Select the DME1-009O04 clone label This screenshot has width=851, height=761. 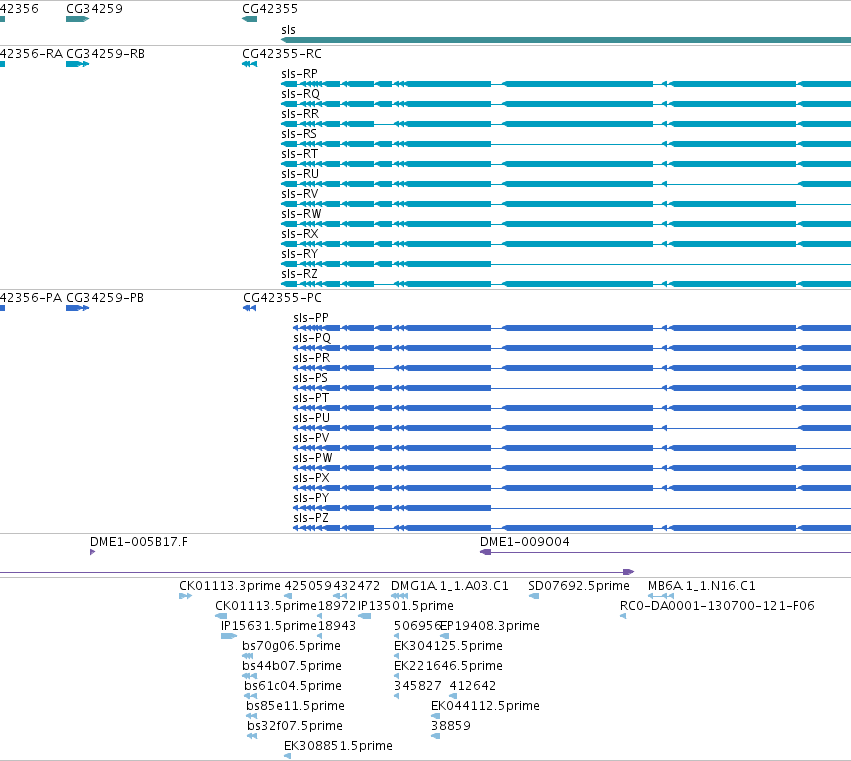coord(525,542)
